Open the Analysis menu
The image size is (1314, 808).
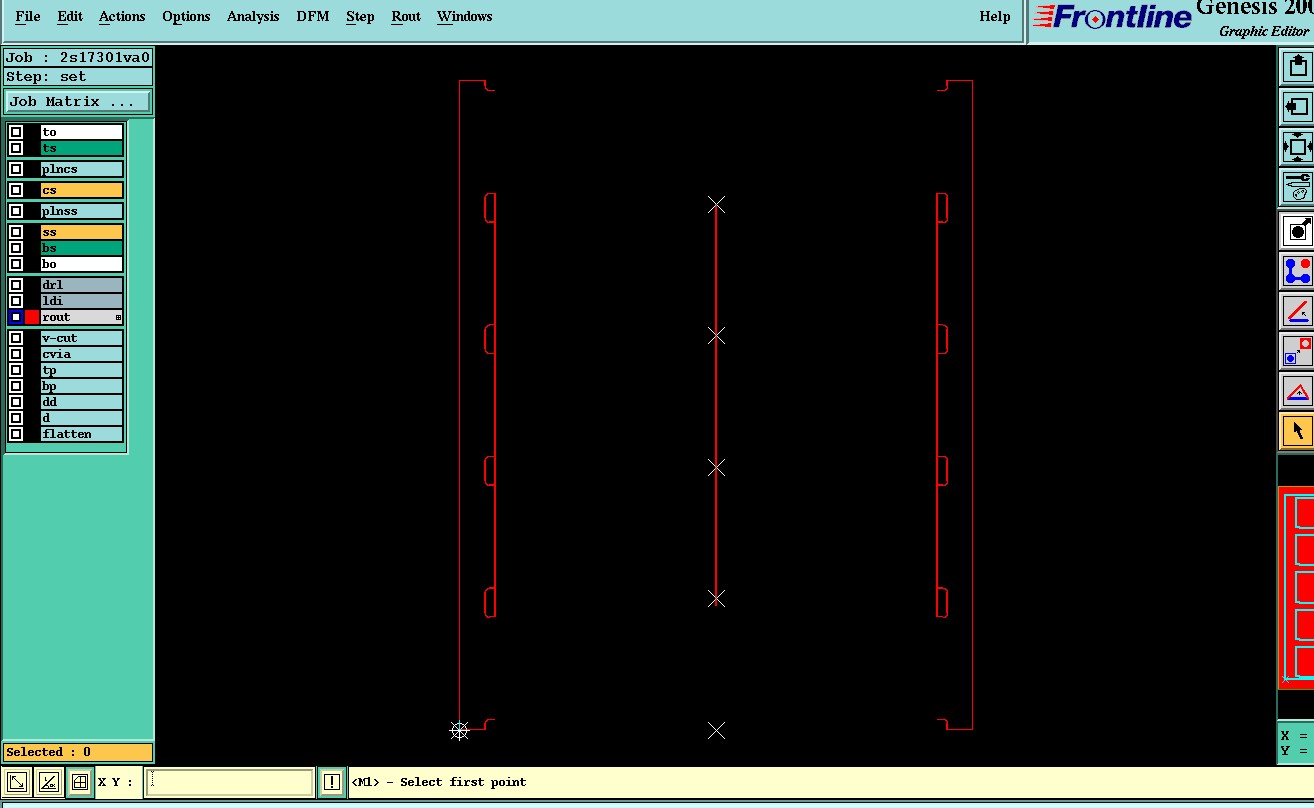pos(253,16)
